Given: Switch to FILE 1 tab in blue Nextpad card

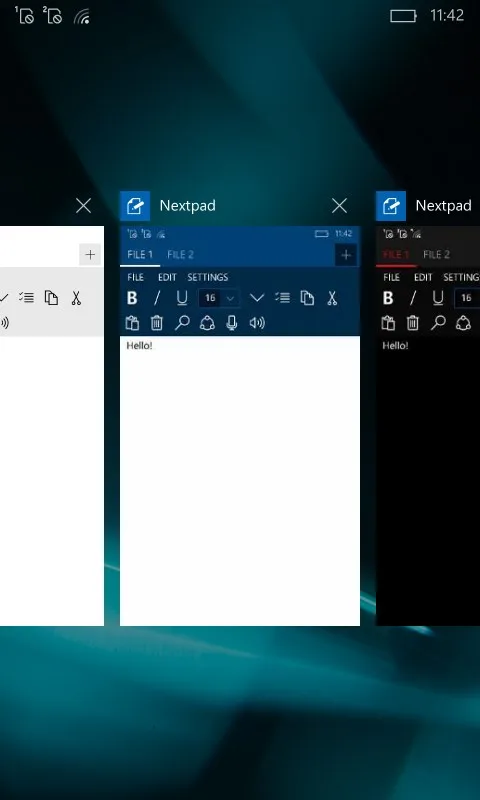Looking at the screenshot, I should tap(140, 255).
